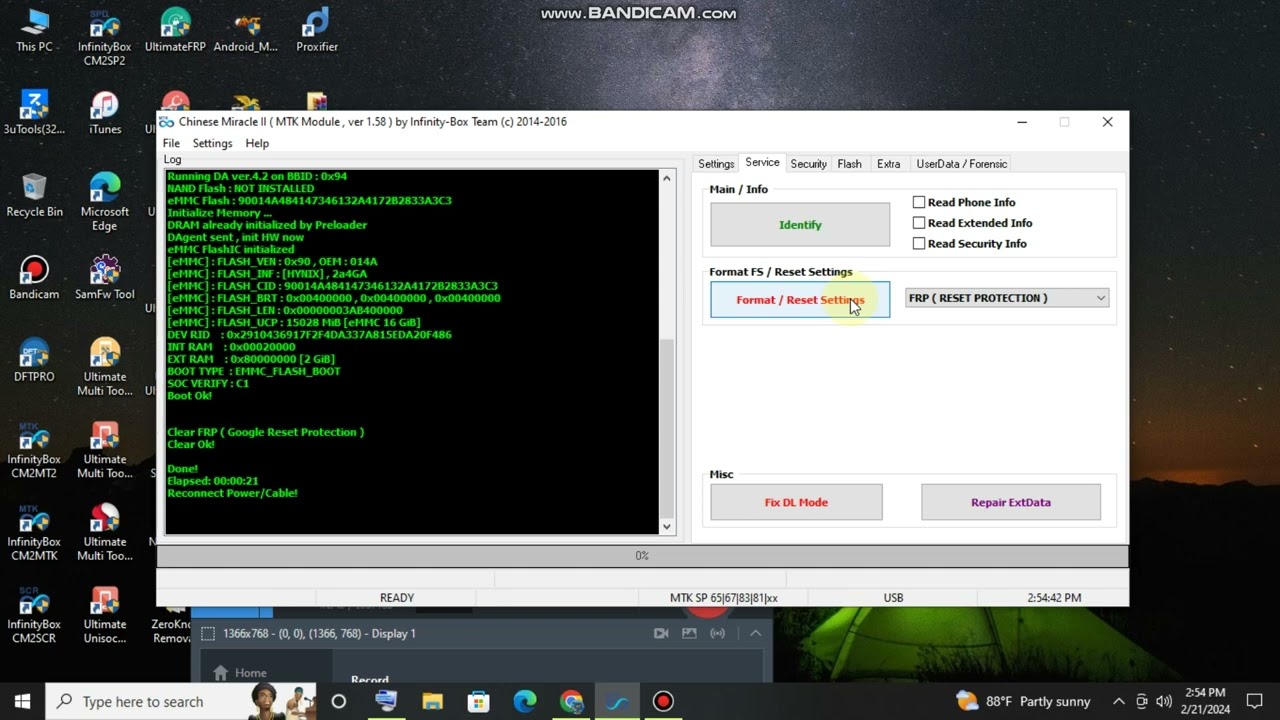Click the 0% progress bar
The image size is (1280, 720).
coord(642,556)
